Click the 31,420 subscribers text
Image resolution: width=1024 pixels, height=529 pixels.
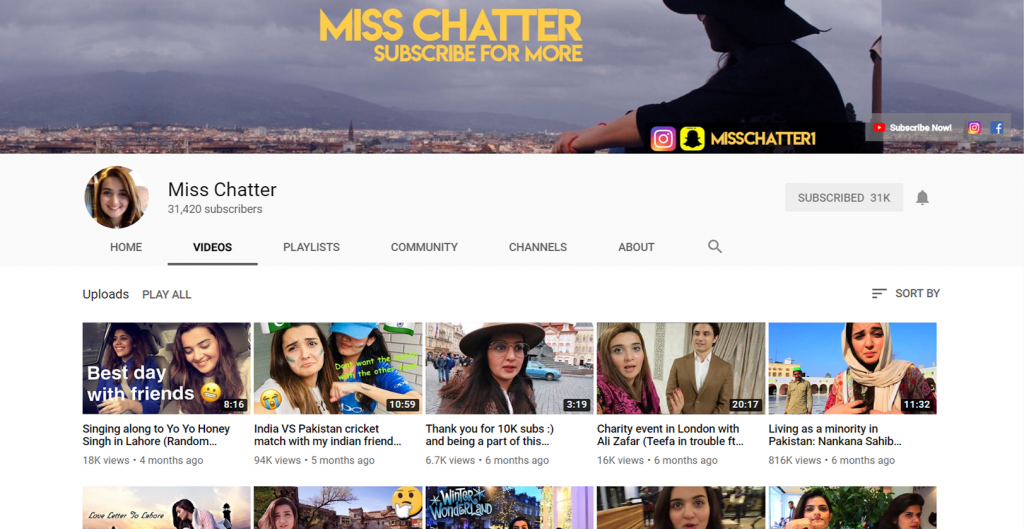coord(215,210)
